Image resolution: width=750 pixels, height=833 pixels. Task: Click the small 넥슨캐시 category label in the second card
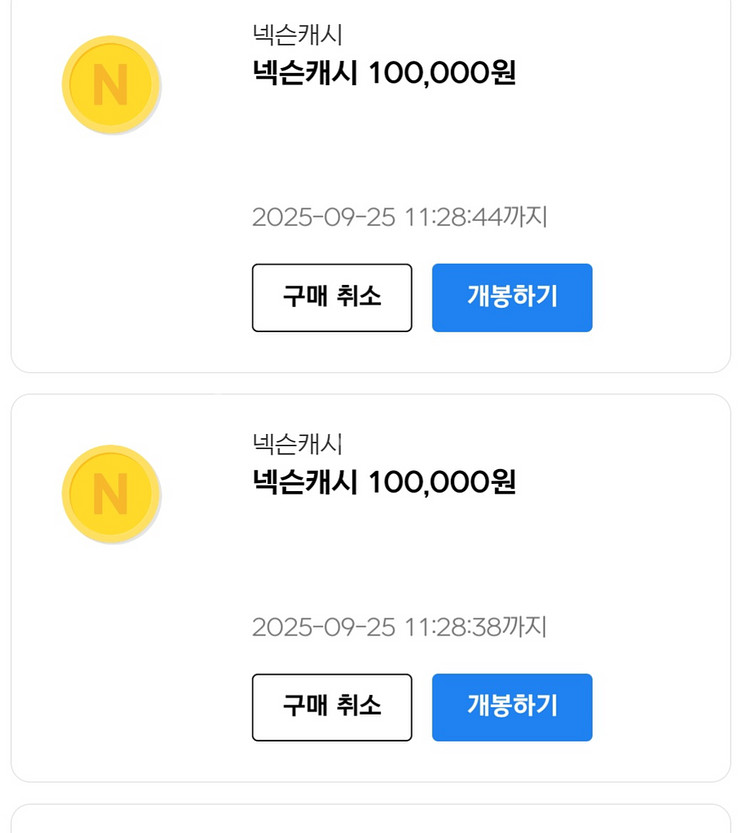[297, 444]
